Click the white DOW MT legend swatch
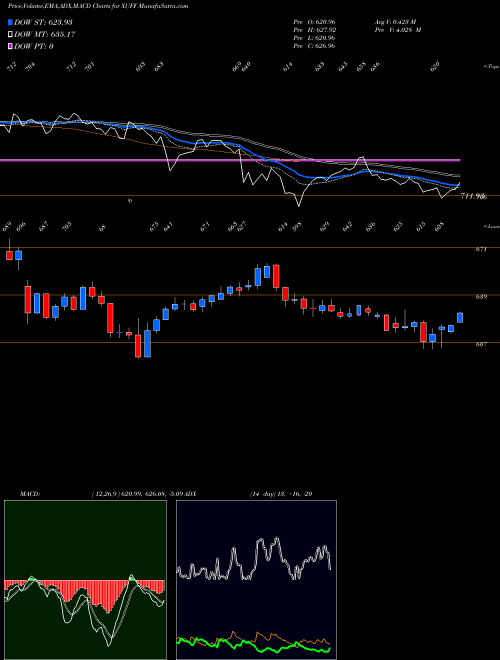 coord(10,34)
